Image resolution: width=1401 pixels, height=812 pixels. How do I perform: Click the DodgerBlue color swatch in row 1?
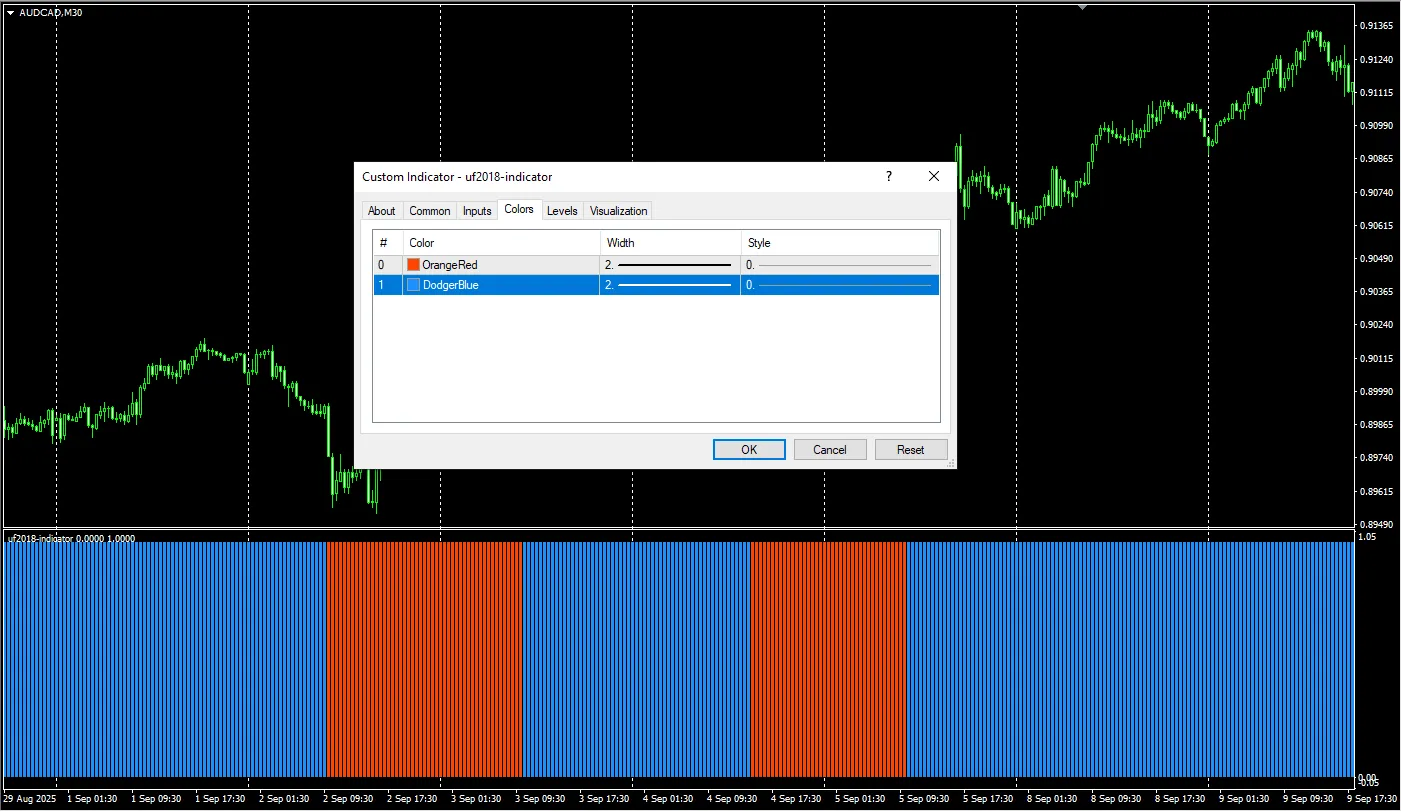click(413, 285)
